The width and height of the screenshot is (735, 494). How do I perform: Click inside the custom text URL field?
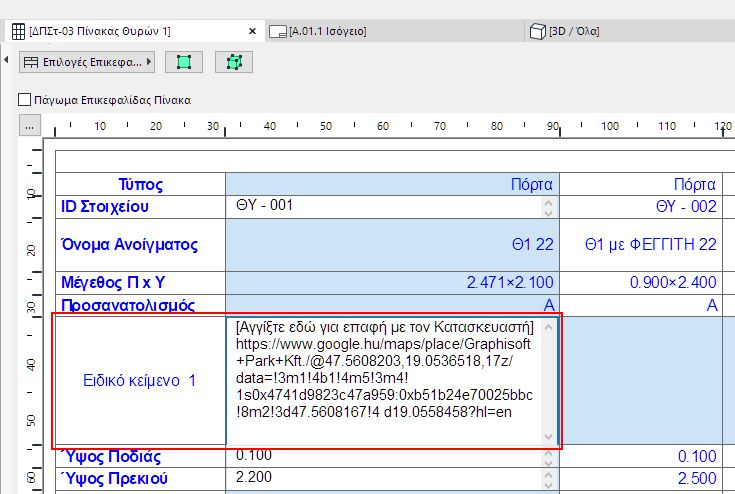click(383, 381)
